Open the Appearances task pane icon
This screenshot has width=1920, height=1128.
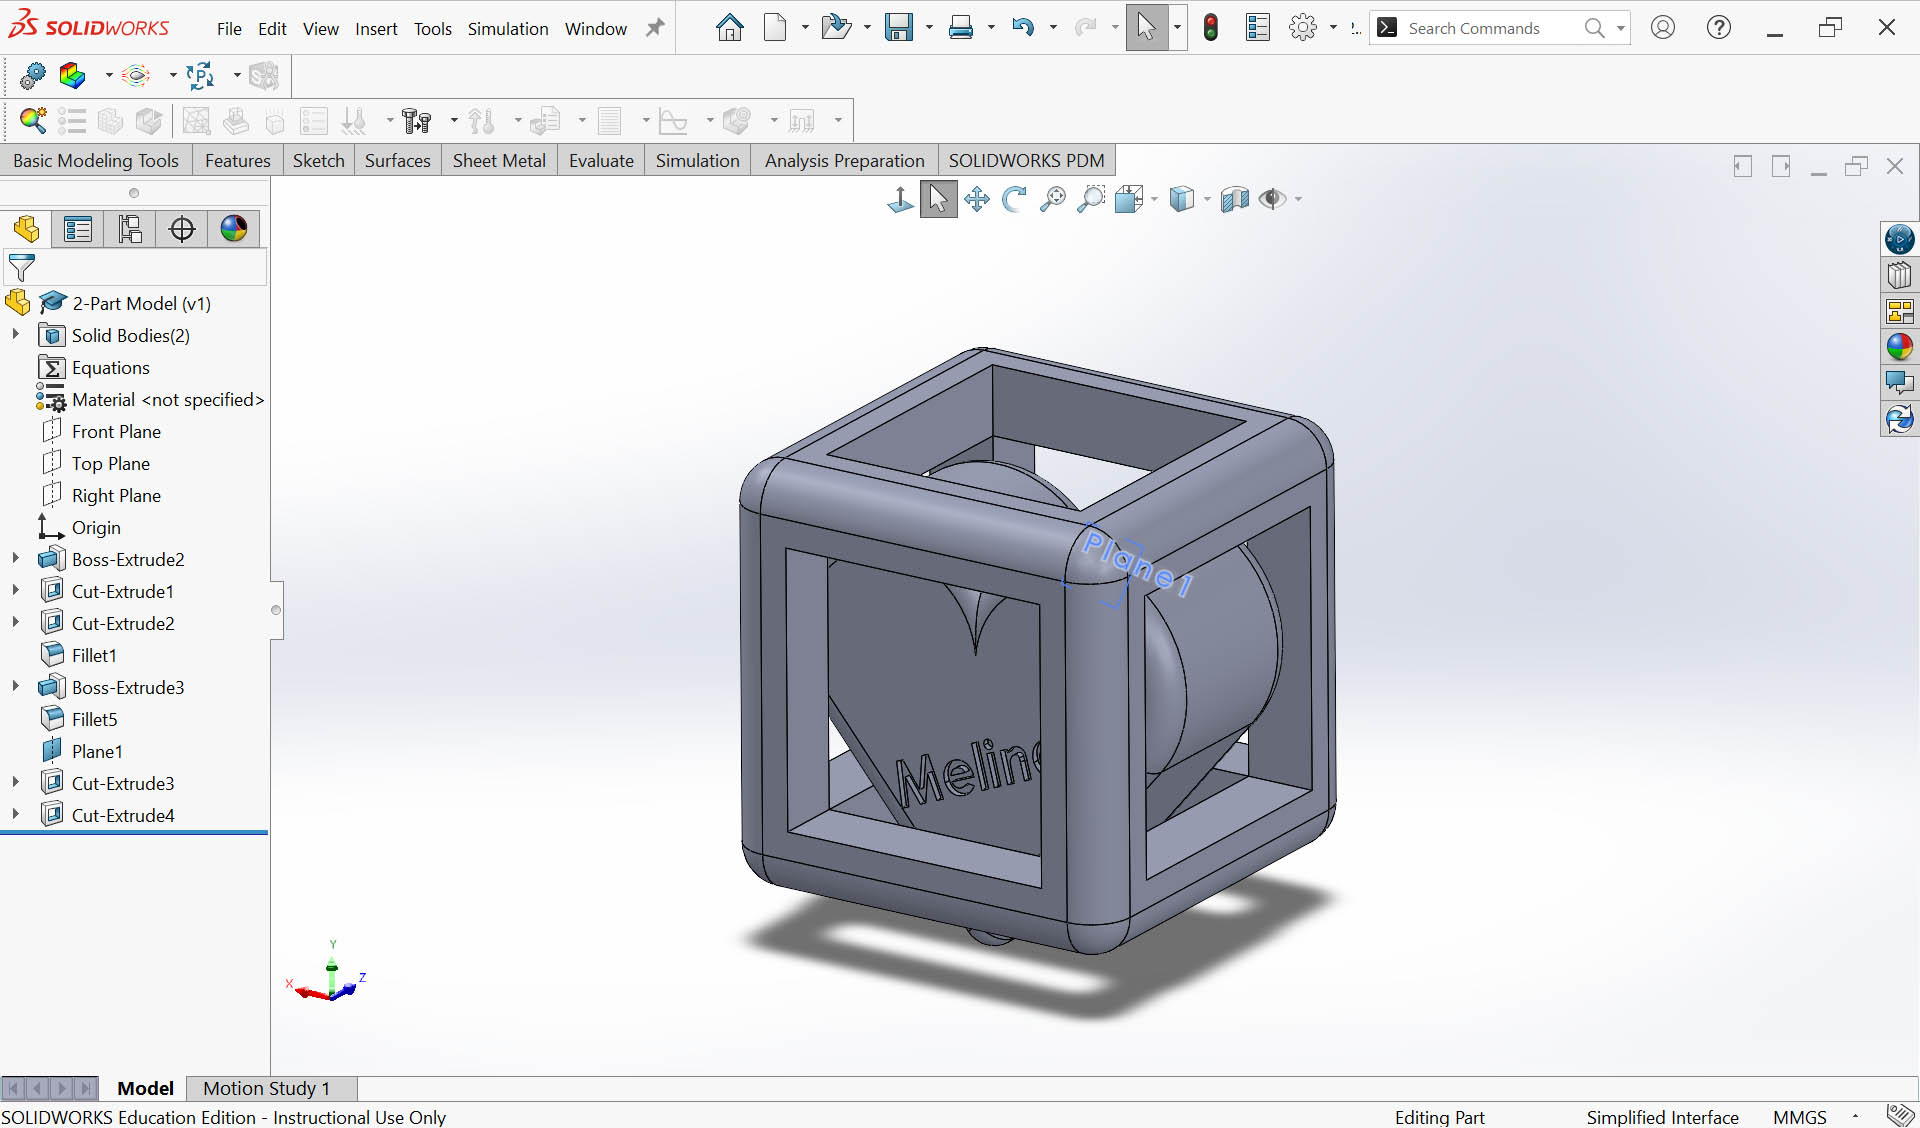[1899, 347]
